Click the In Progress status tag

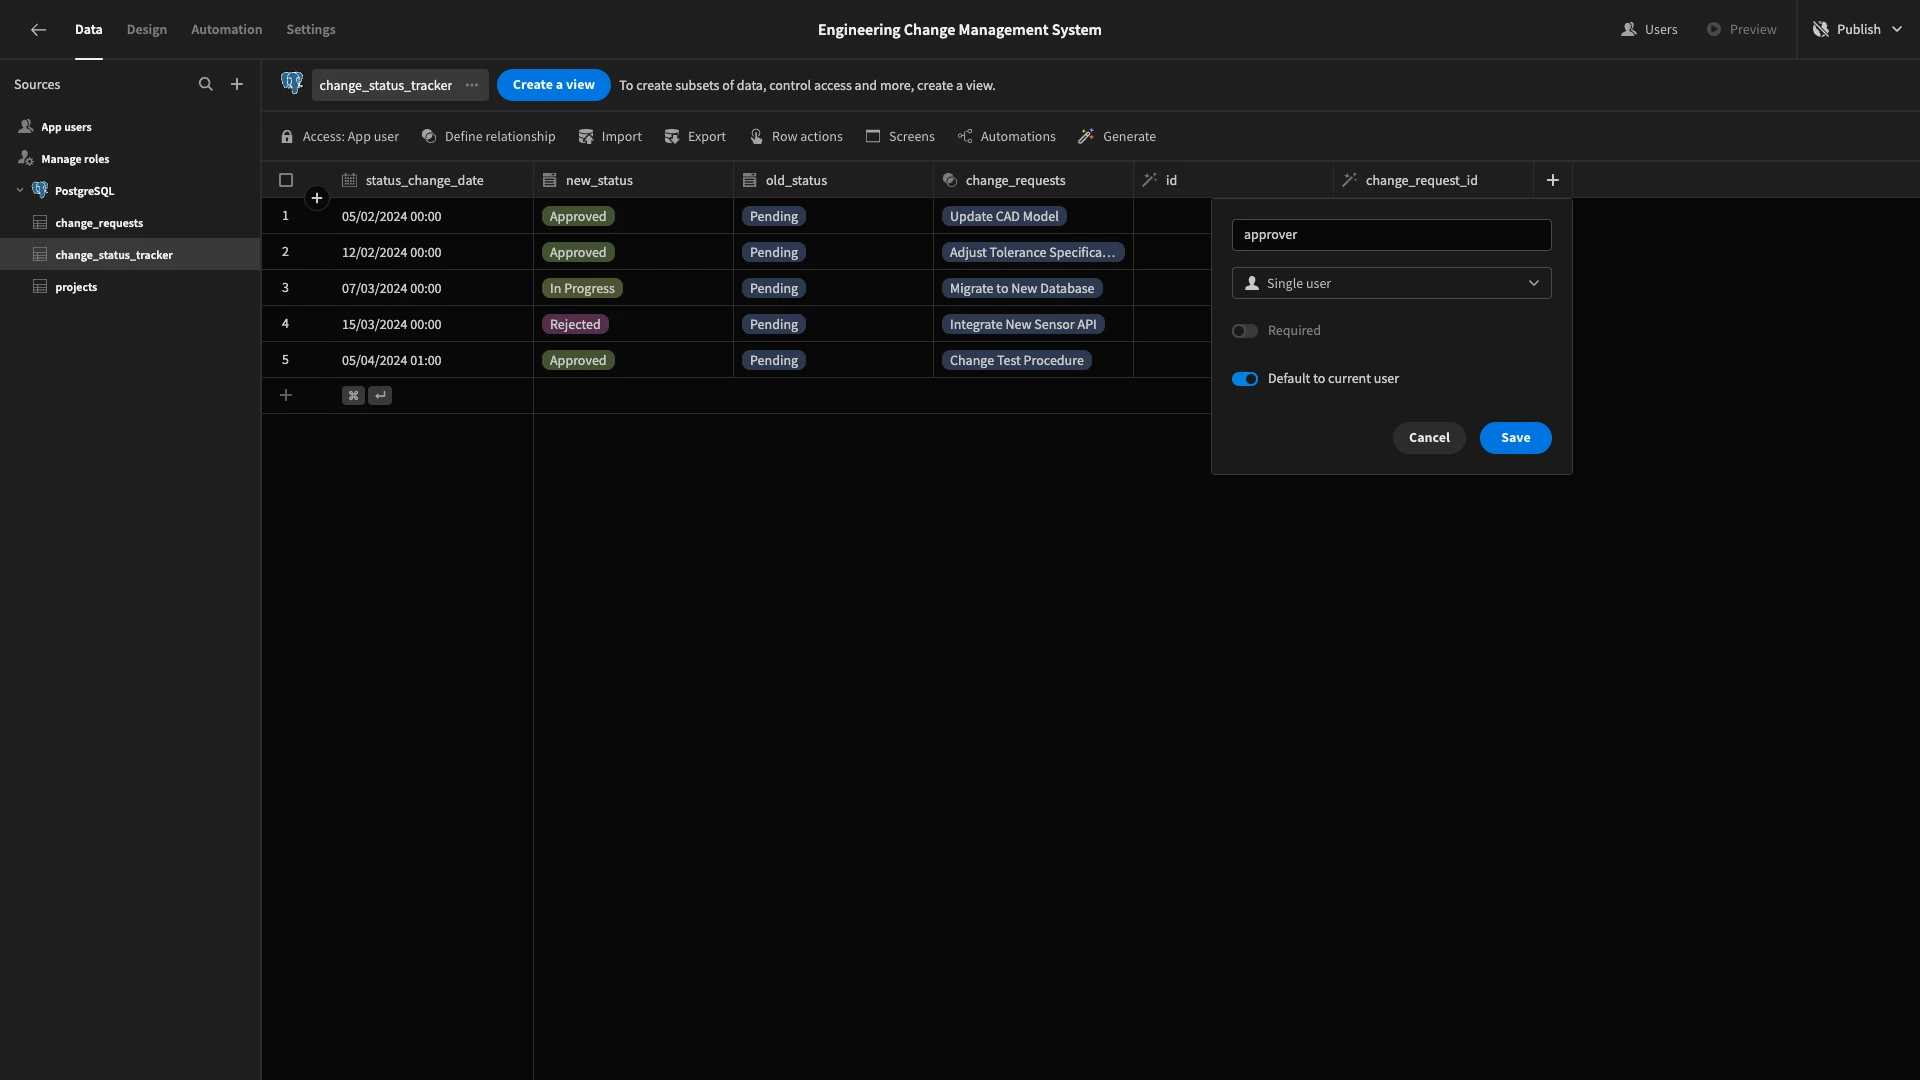582,289
